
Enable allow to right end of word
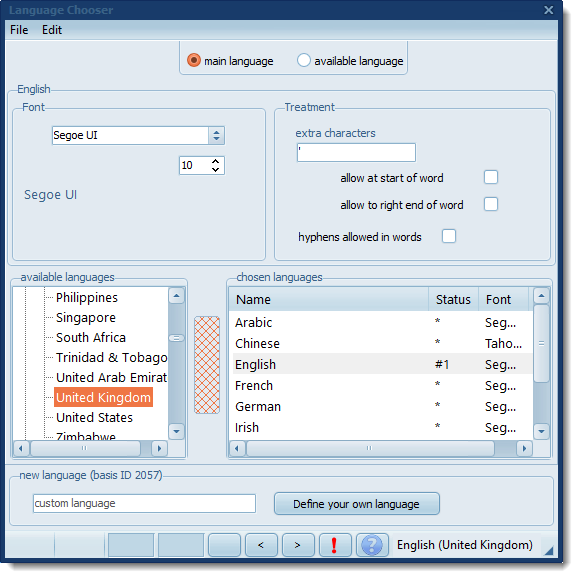tap(491, 204)
